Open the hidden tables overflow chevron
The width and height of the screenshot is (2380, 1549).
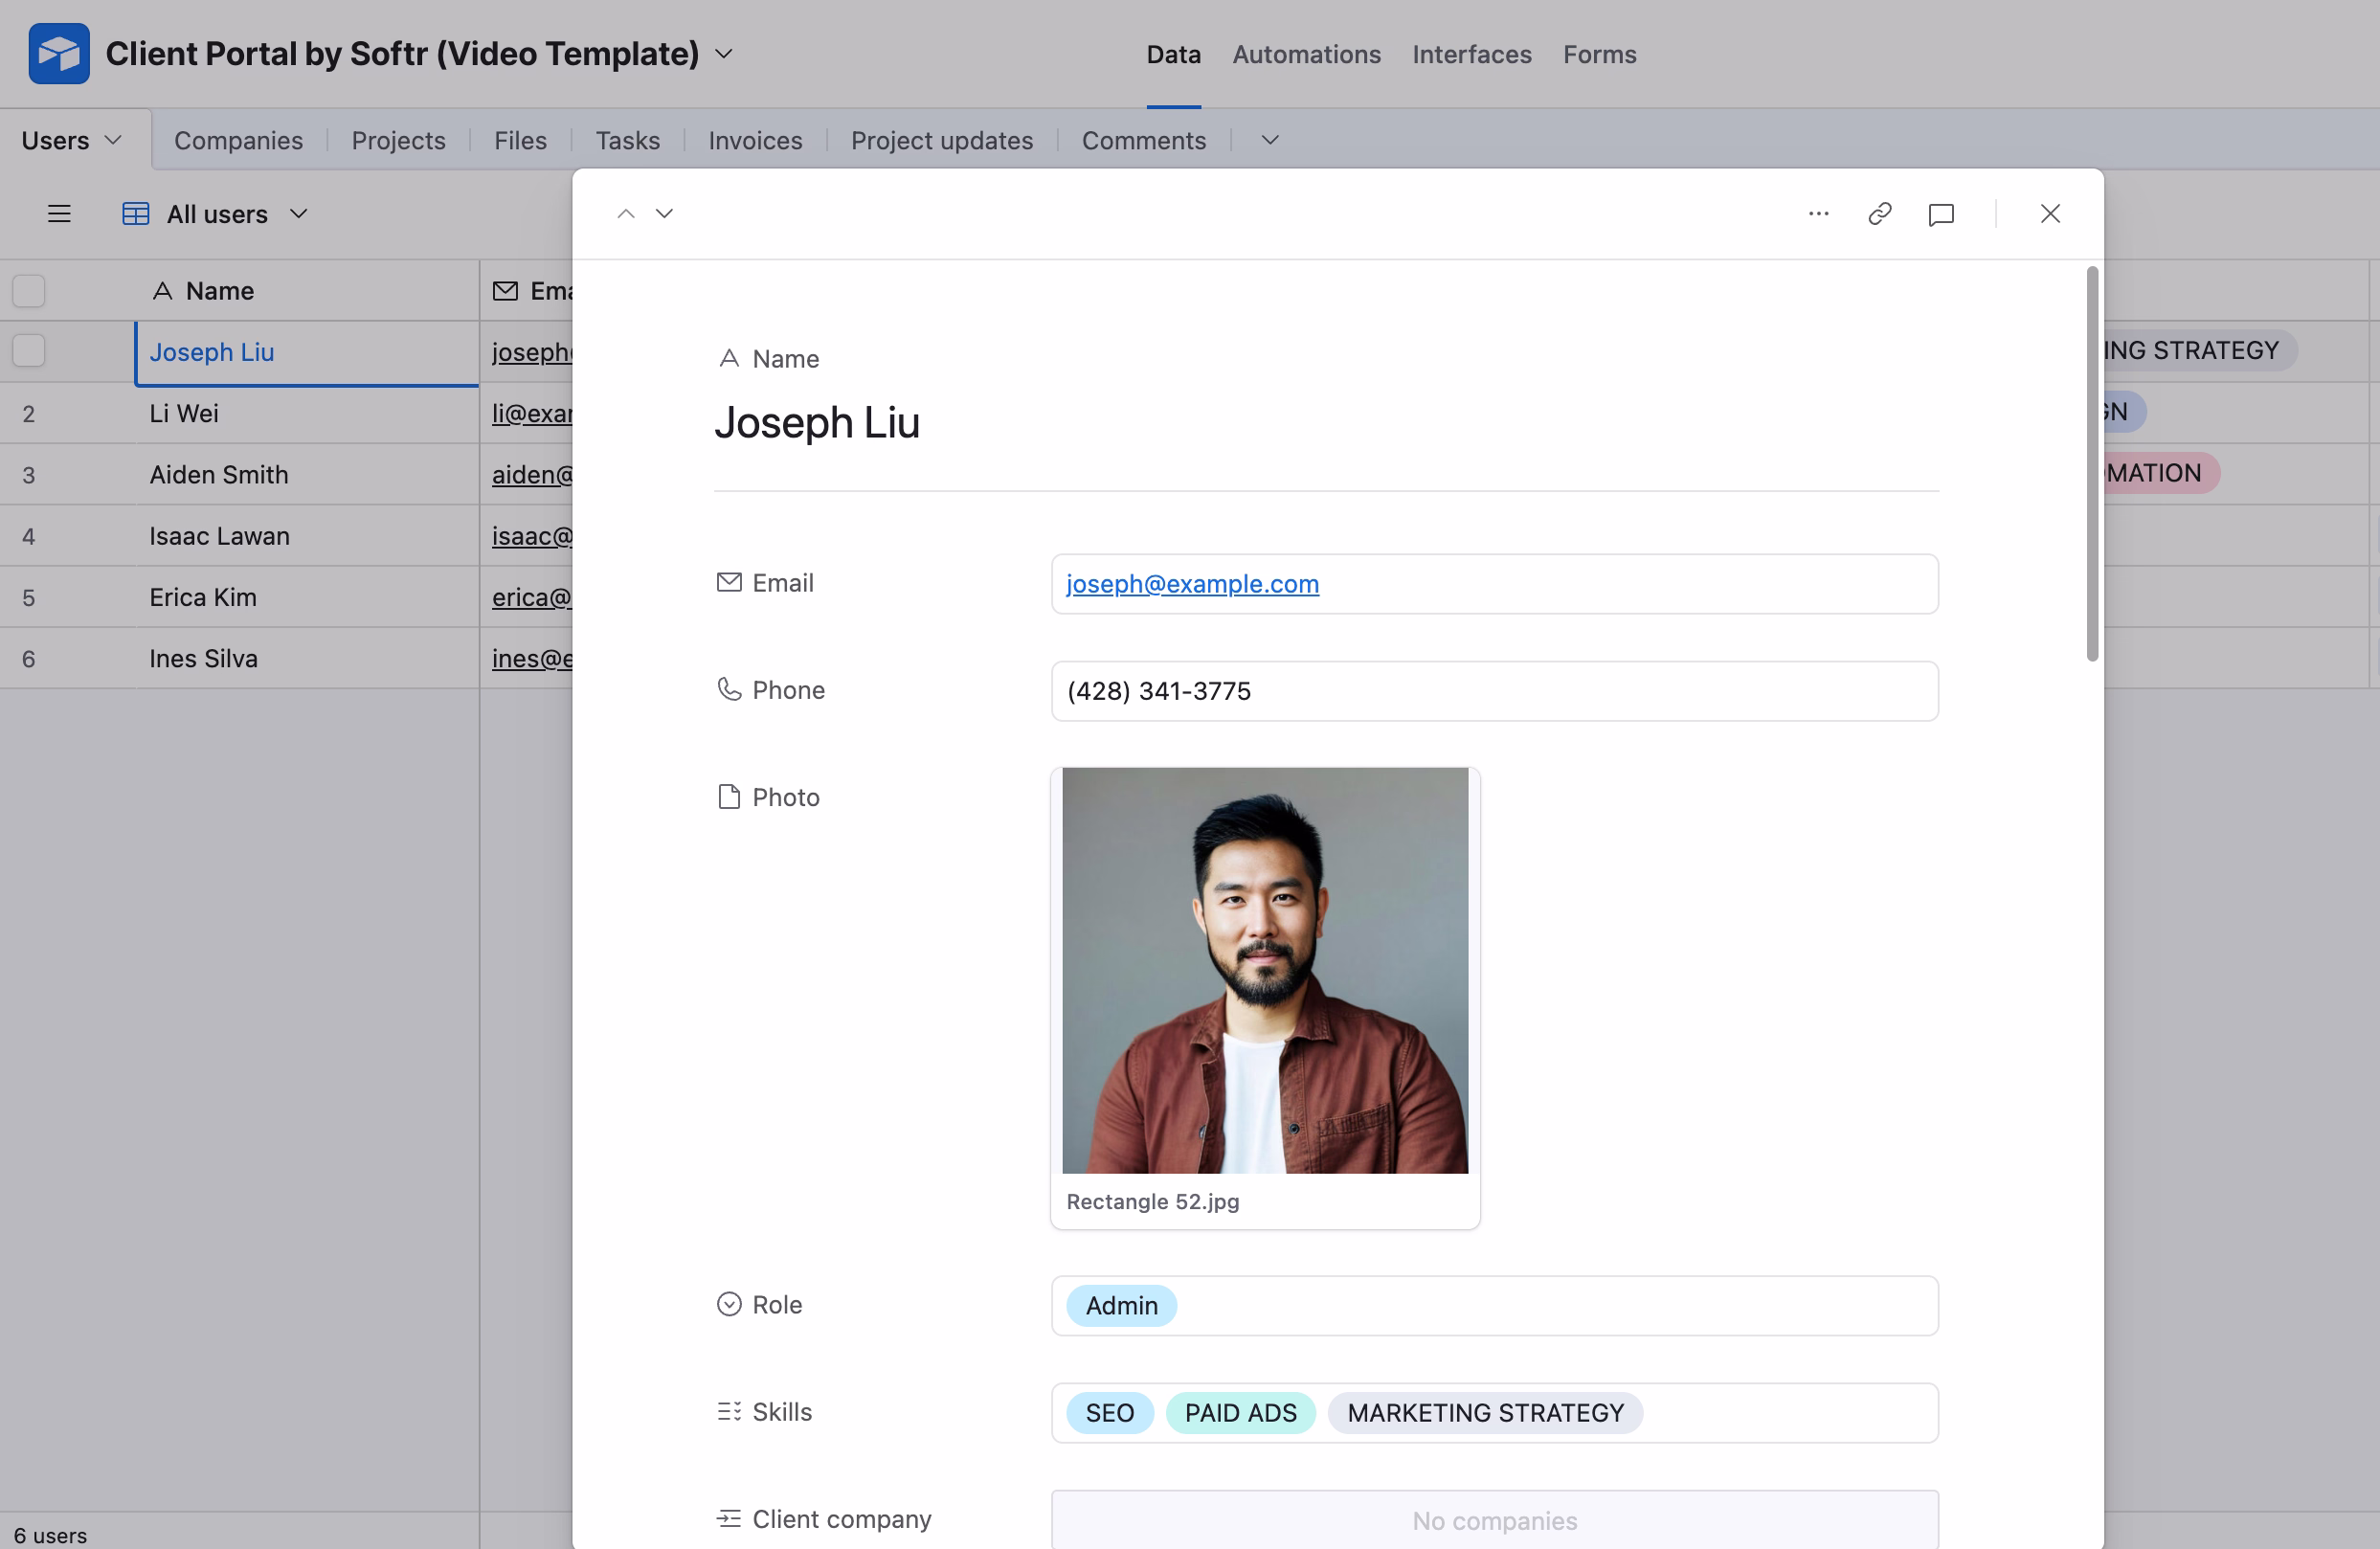tap(1268, 140)
